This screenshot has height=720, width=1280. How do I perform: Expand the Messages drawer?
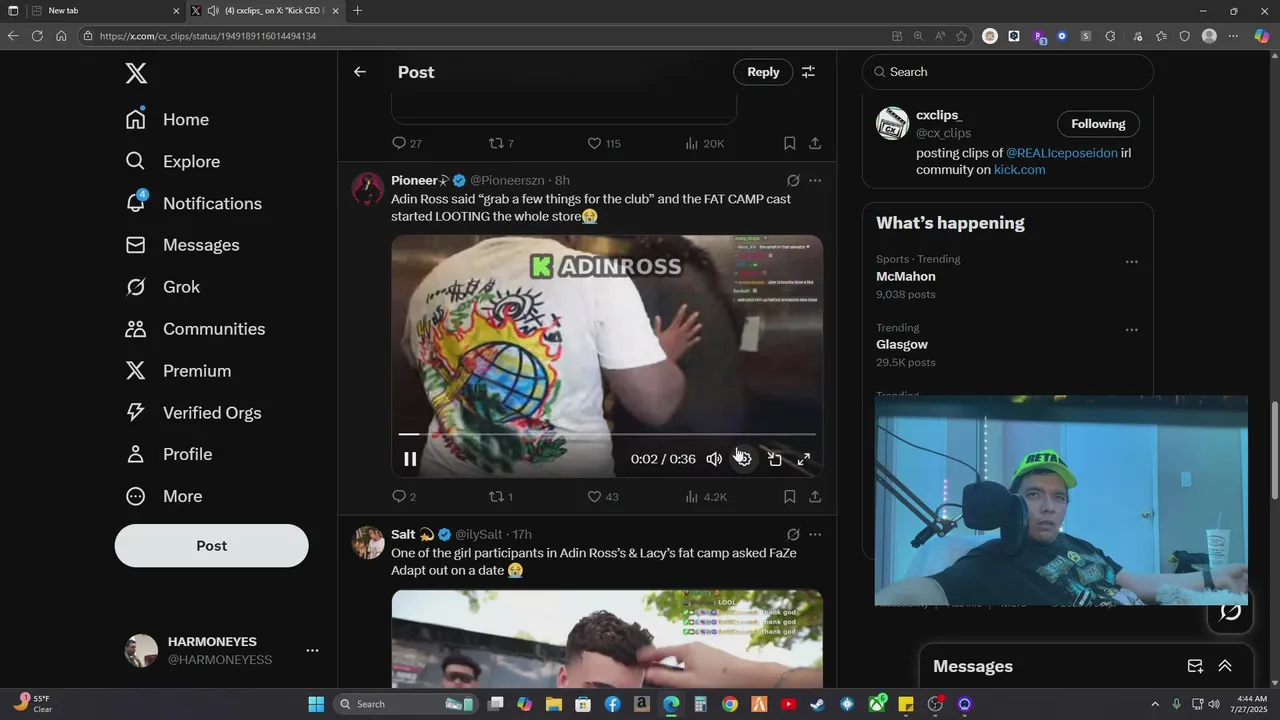[x=1224, y=666]
